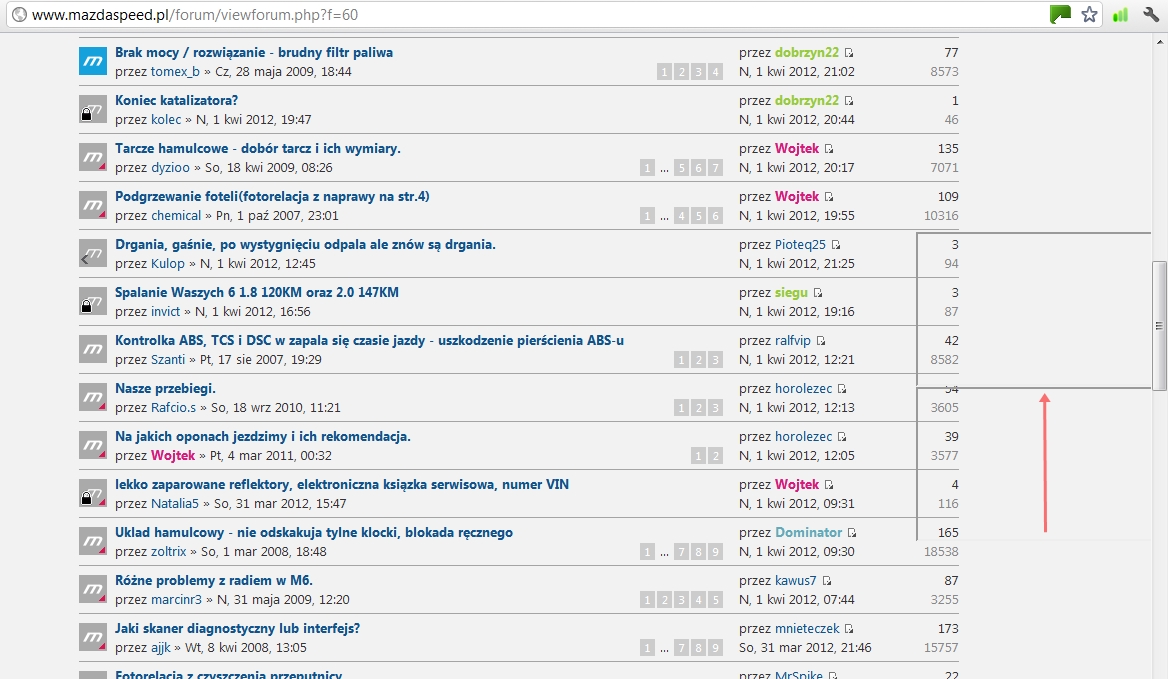1168x679 pixels.
Task: Click last-post icon next to Dominator
Action: 852,533
